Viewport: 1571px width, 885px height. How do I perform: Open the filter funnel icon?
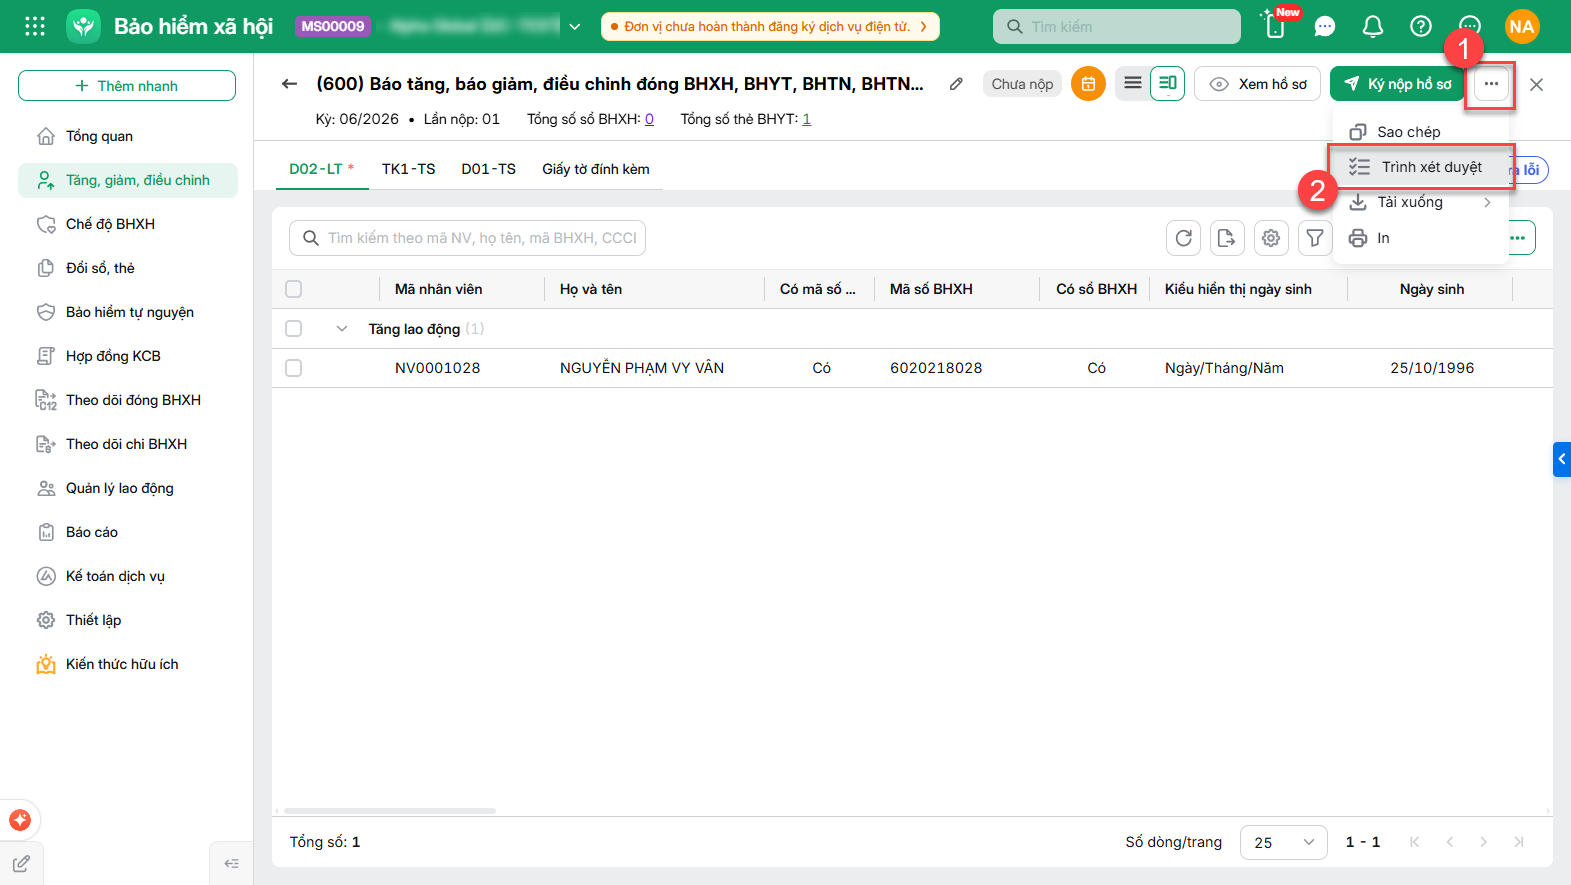click(1315, 238)
